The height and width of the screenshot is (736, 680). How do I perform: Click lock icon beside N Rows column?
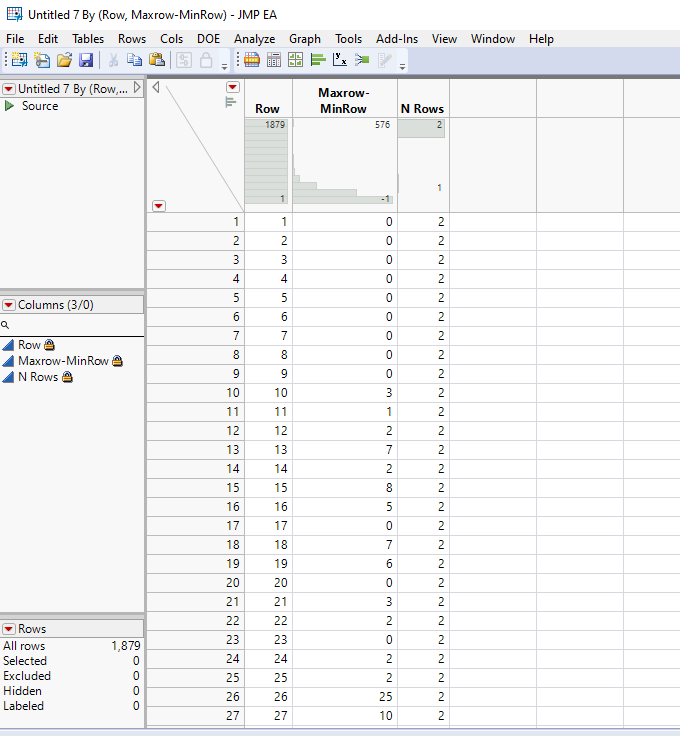[x=68, y=377]
